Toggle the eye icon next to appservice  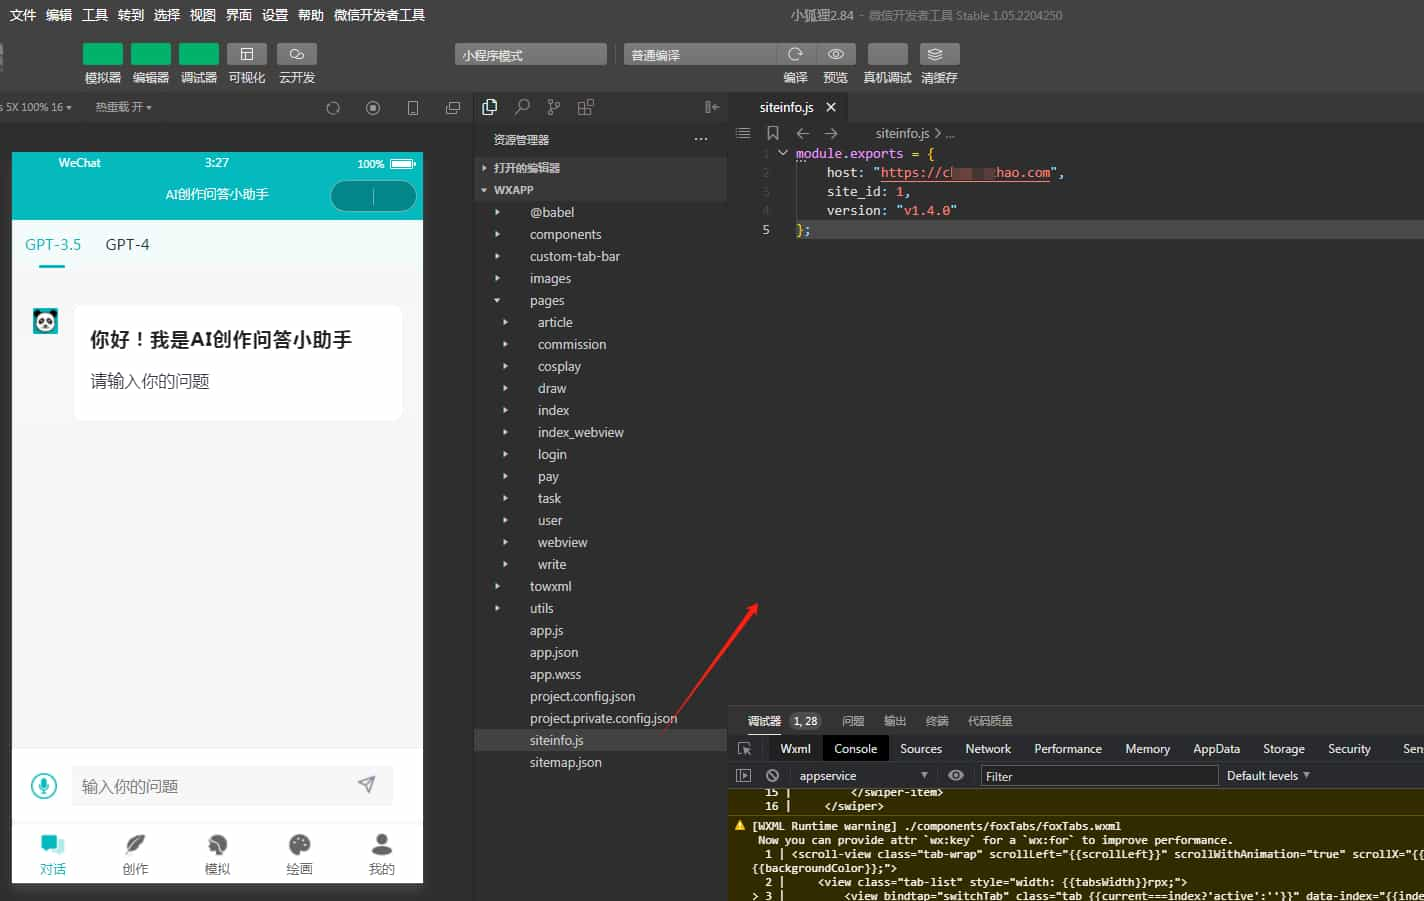[956, 775]
